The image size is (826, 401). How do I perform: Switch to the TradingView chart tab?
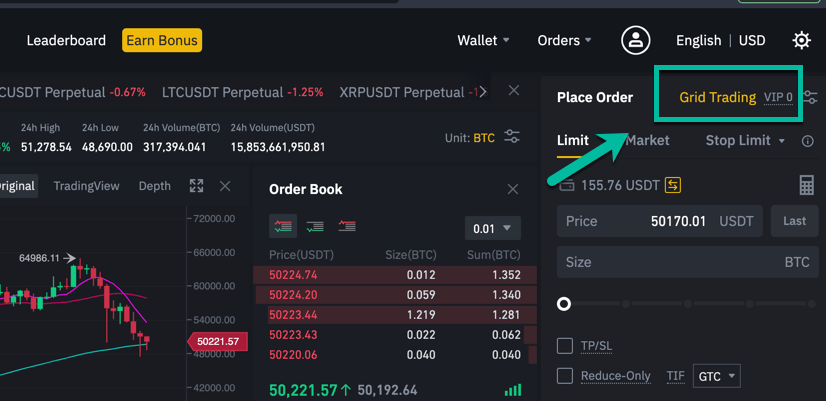point(86,186)
